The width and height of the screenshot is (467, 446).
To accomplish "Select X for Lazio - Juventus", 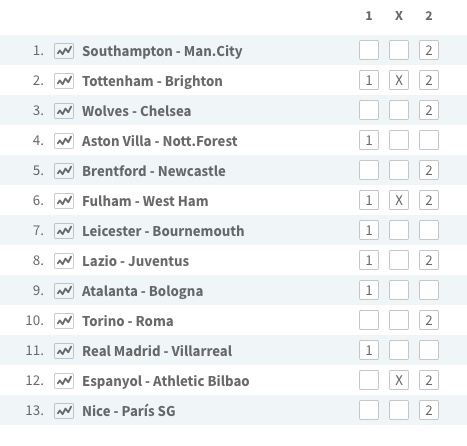I will point(399,260).
